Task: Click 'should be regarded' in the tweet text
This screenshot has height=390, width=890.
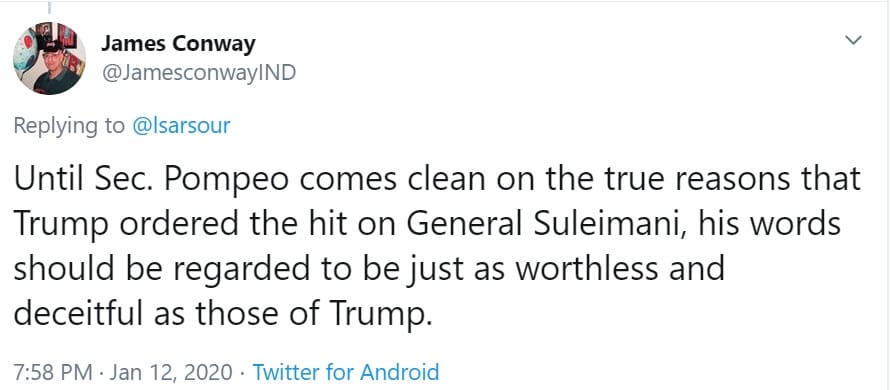Action: point(139,269)
